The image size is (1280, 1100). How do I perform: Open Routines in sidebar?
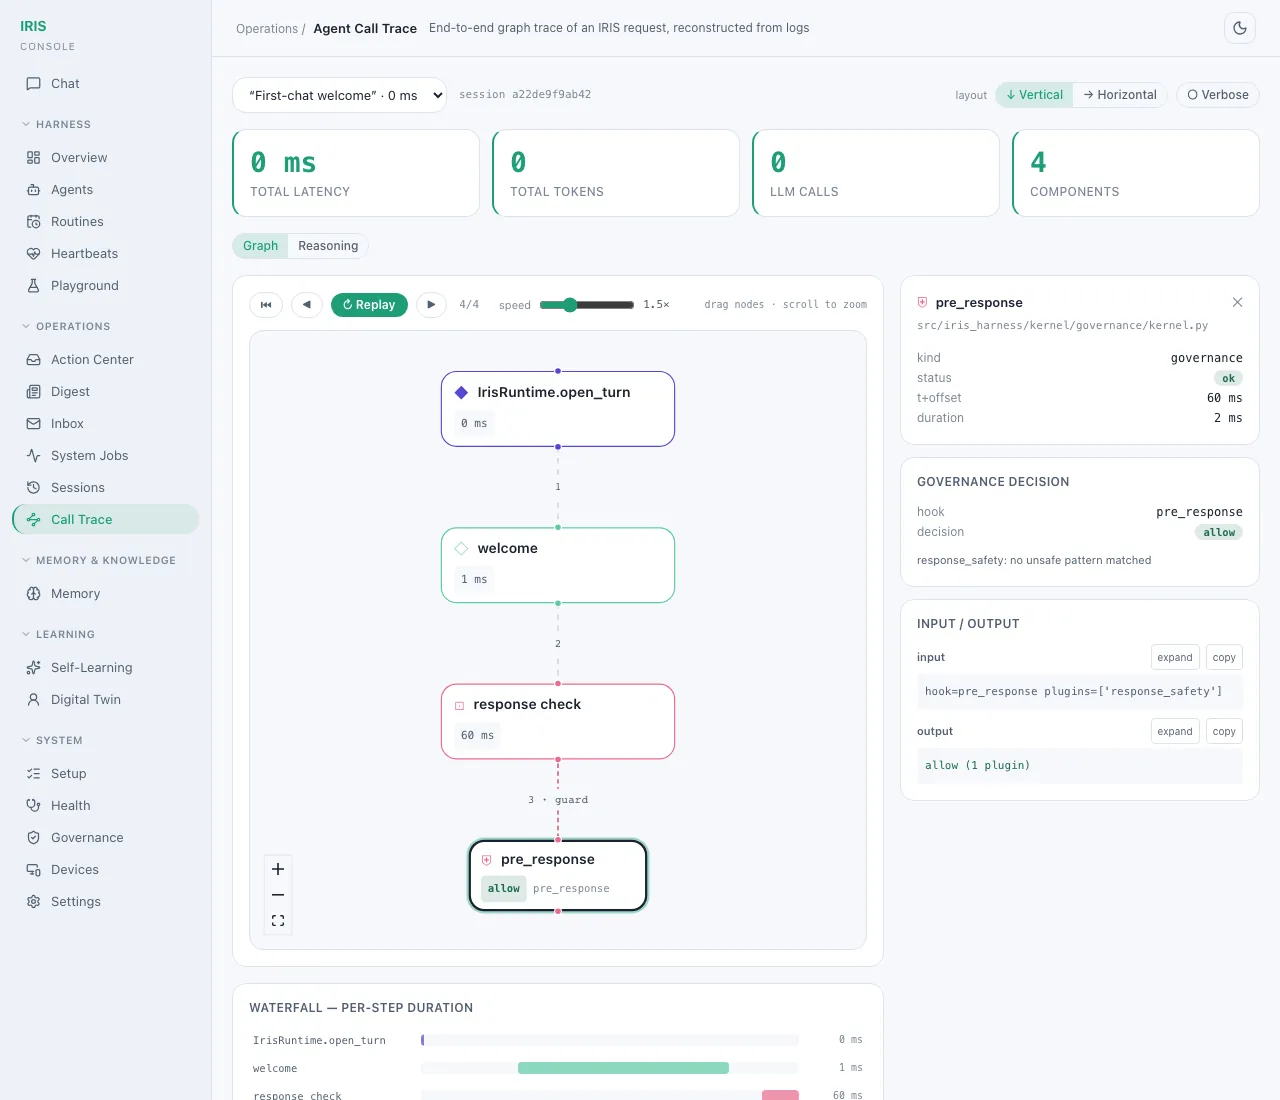click(106, 222)
